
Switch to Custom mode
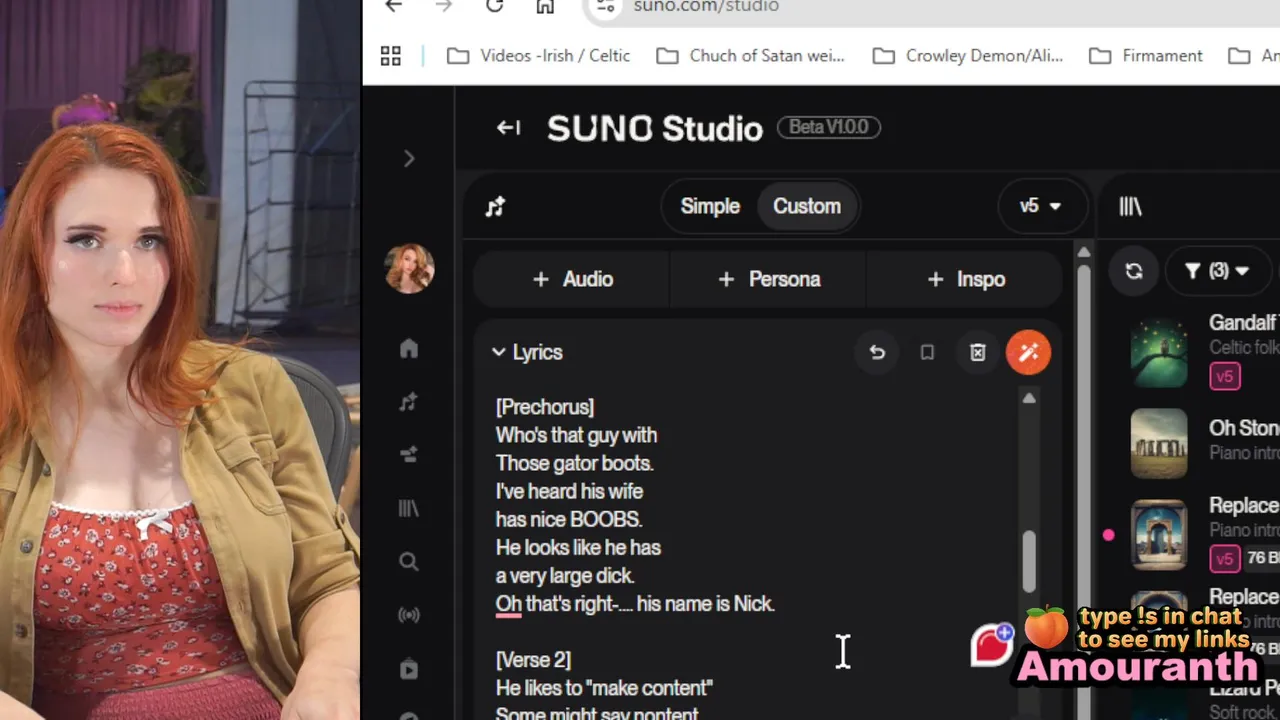pyautogui.click(x=806, y=206)
